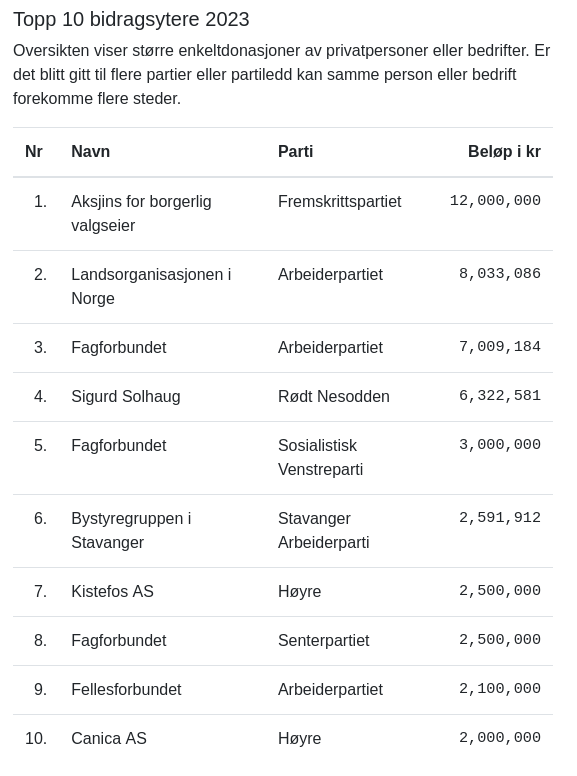Viewport: 577px width, 776px height.
Task: Click Kistefos AS donor name
Action: coord(112,591)
